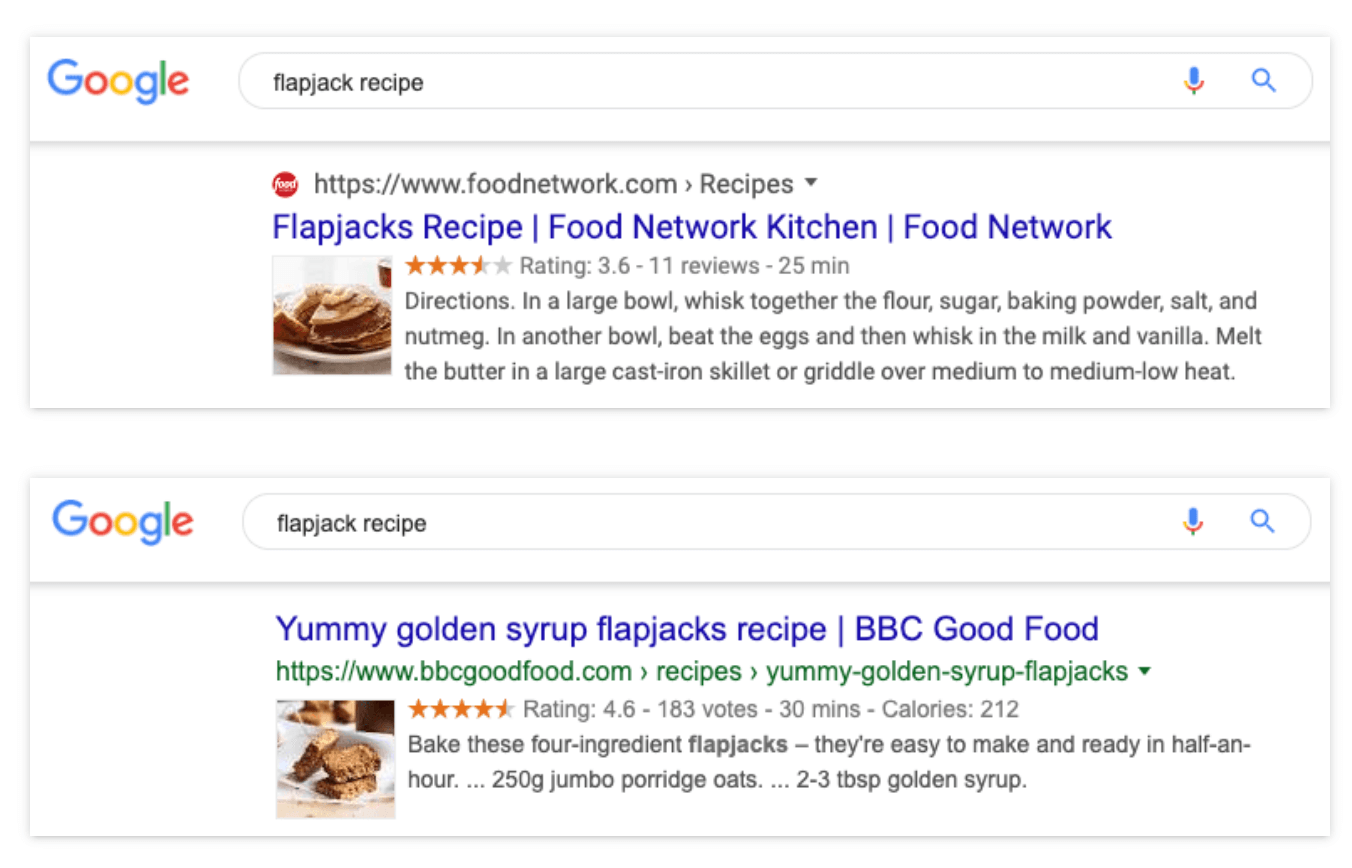Click the Google logo in the top search panel

point(118,81)
